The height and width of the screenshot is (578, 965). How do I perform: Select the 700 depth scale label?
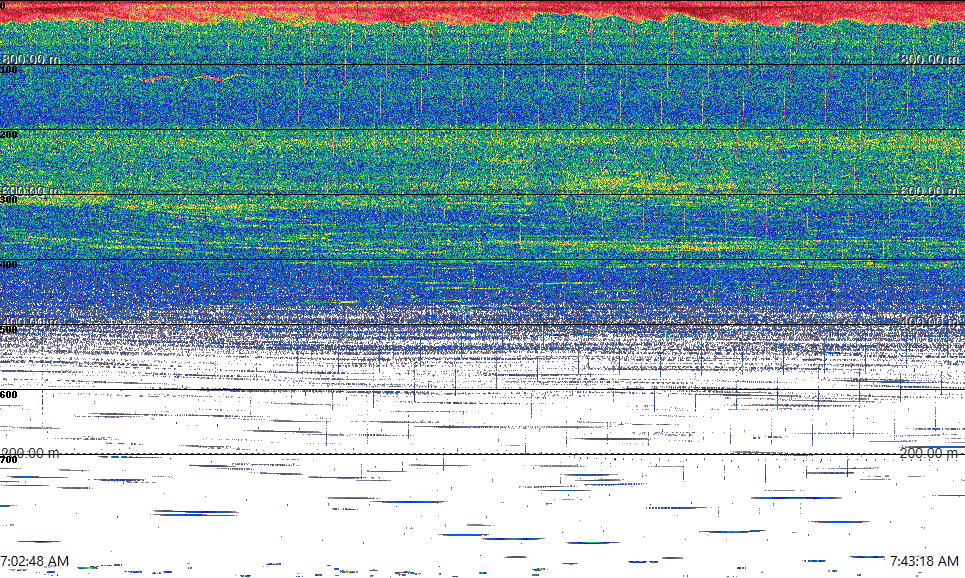(x=9, y=460)
